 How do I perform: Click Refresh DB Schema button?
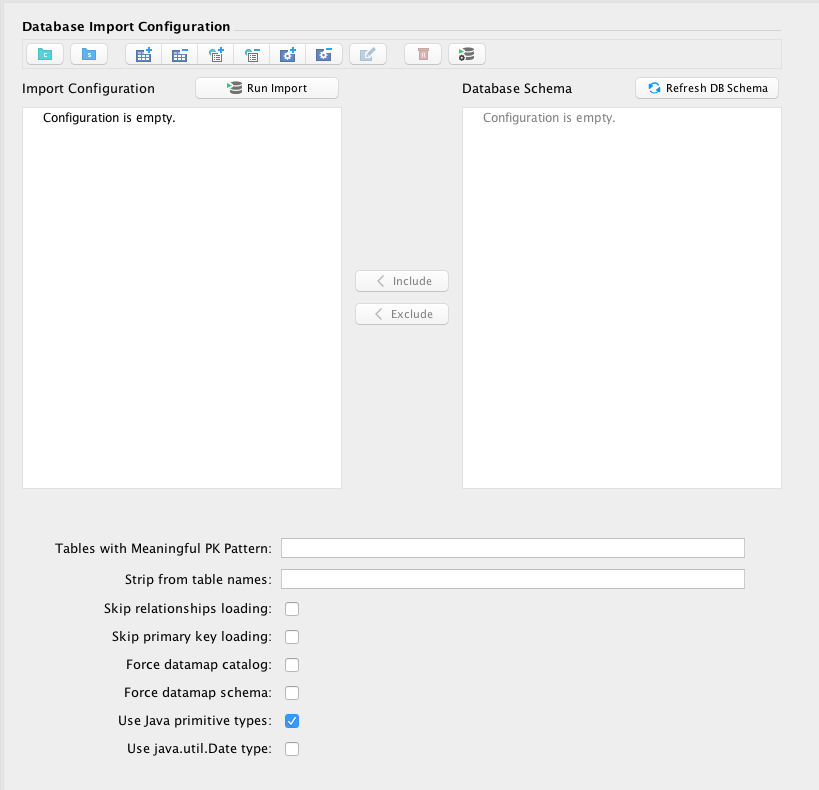coord(707,88)
